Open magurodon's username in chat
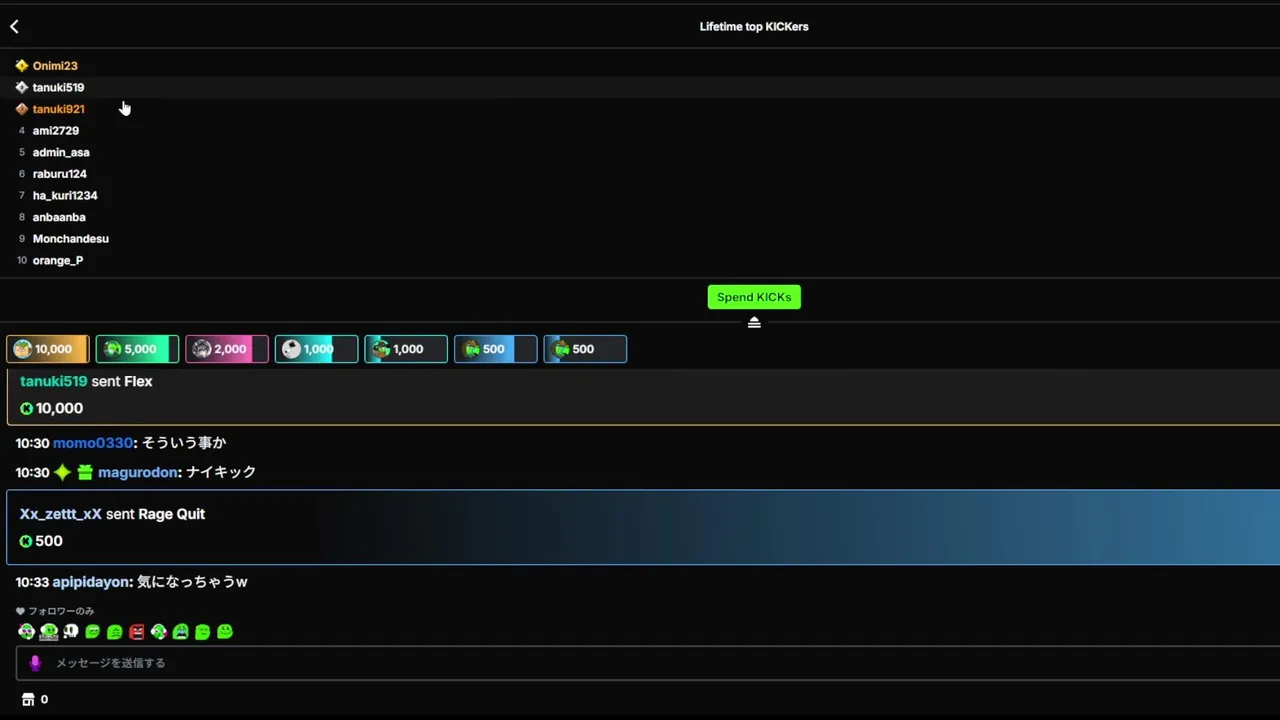 click(138, 472)
